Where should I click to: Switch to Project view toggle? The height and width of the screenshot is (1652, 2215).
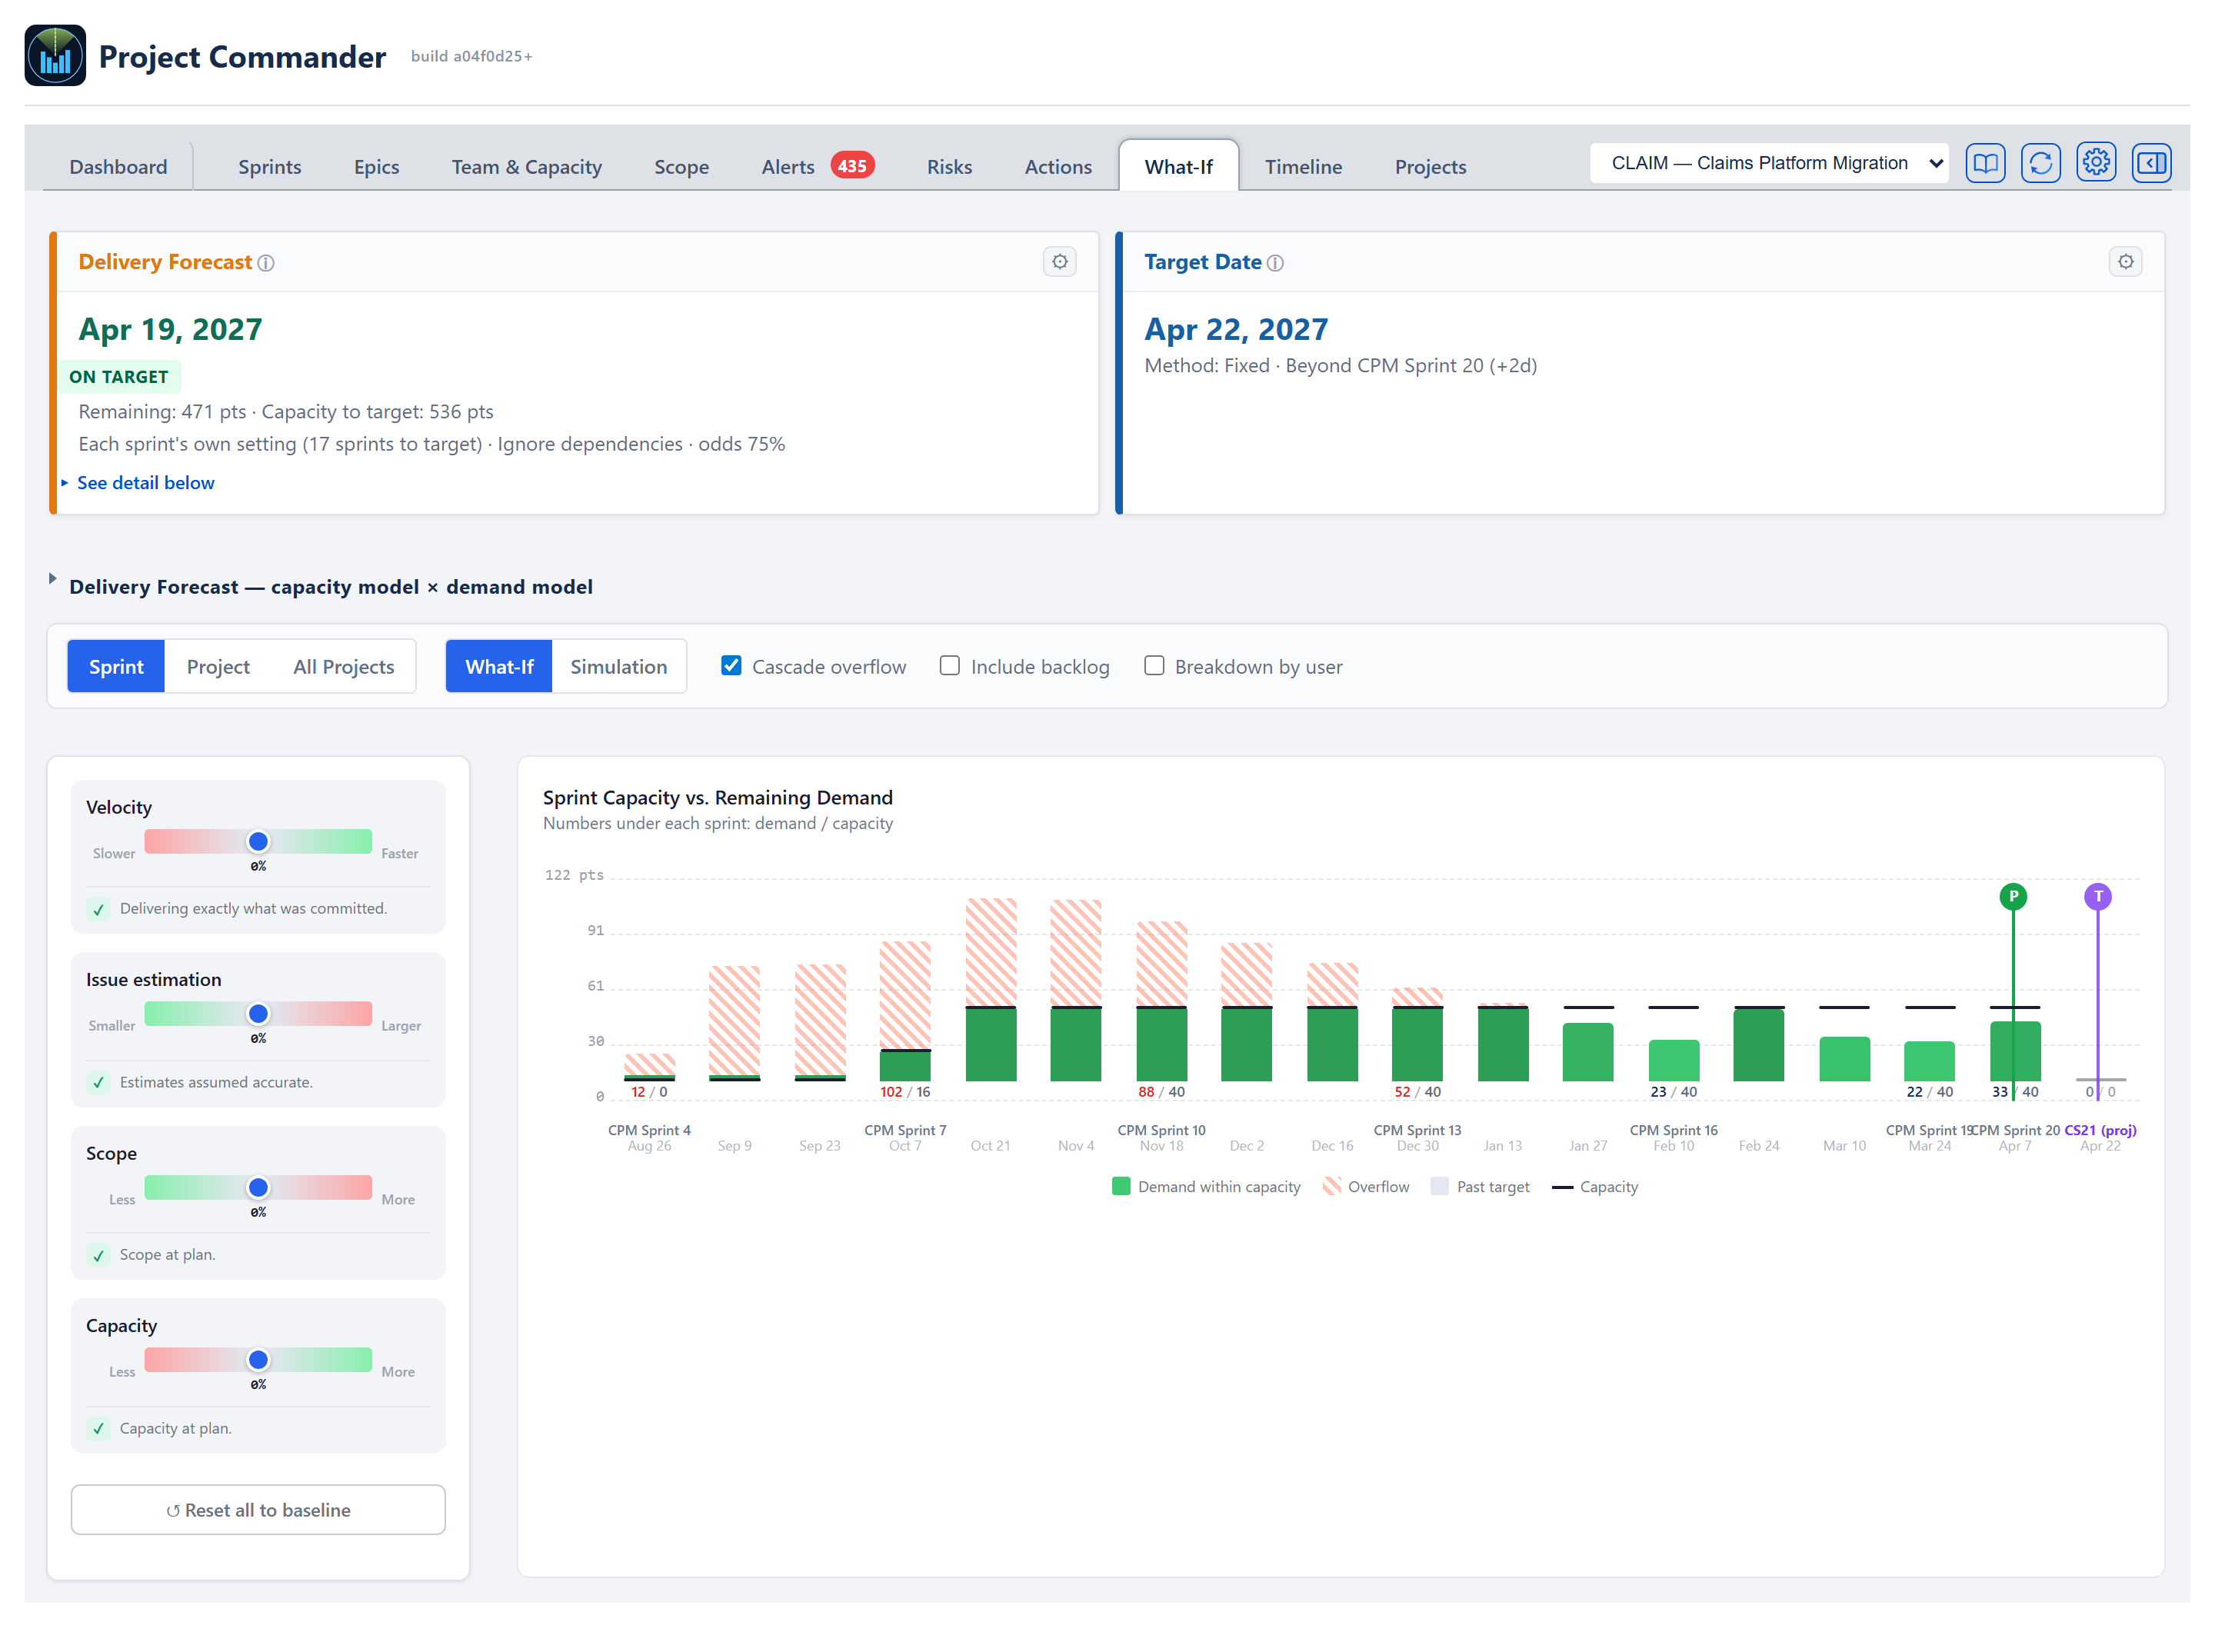point(218,666)
